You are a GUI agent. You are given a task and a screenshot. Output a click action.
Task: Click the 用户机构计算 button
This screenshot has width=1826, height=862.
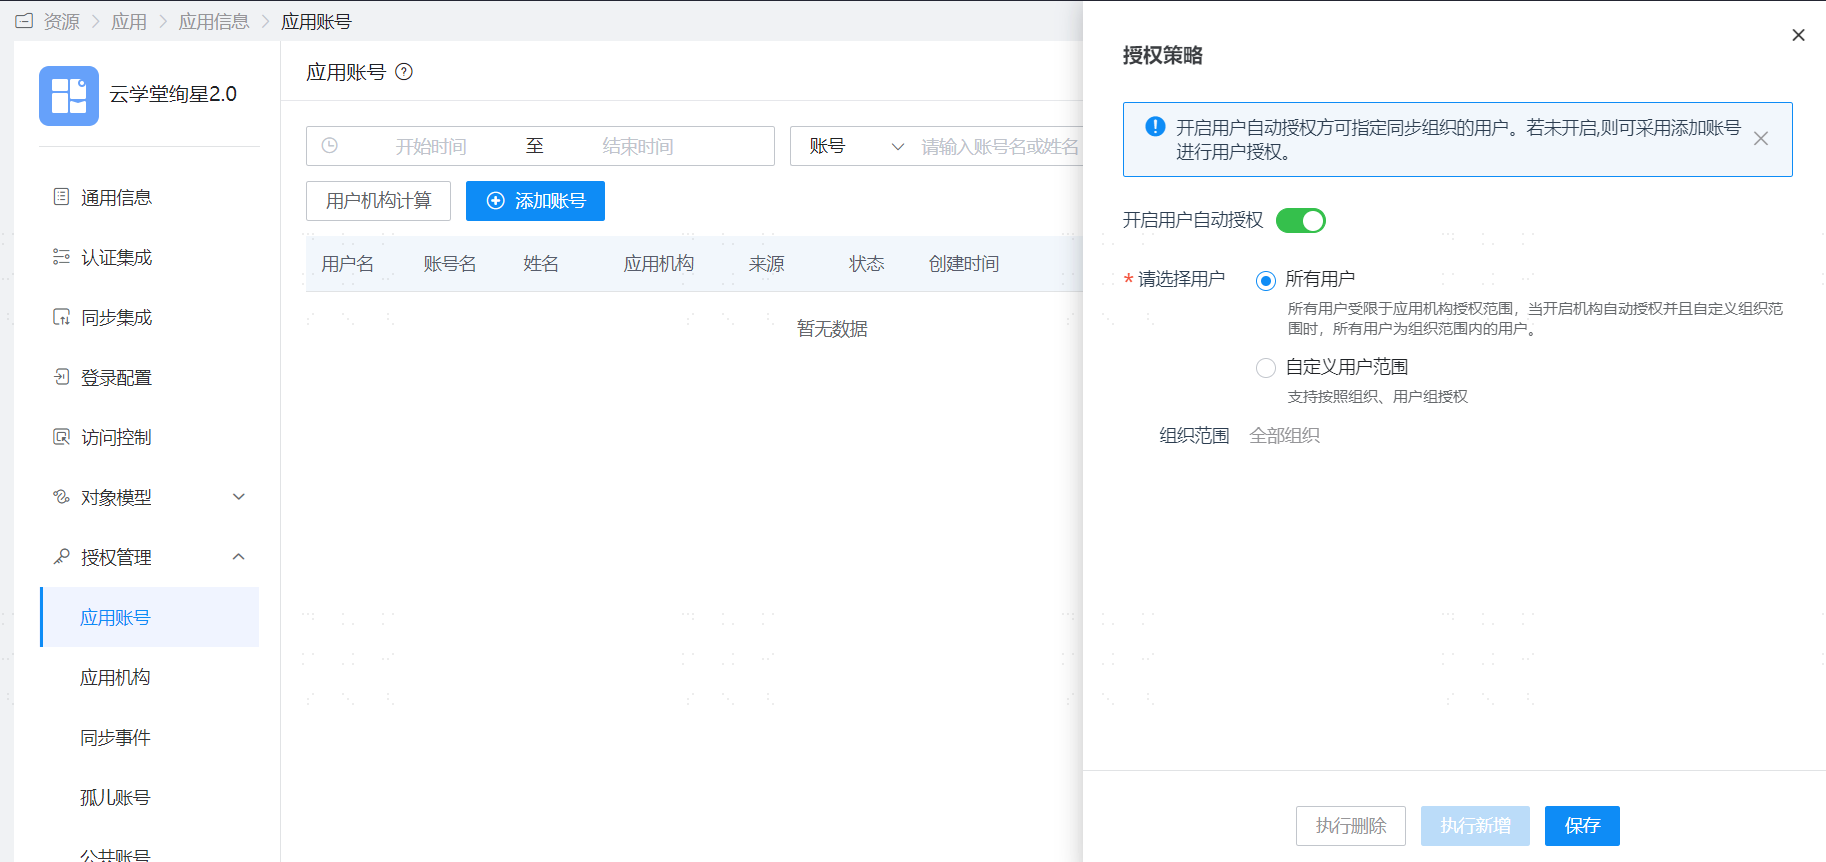(x=378, y=201)
